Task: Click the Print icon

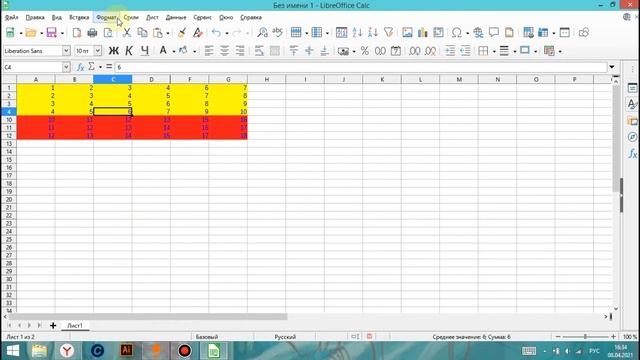Action: click(x=92, y=33)
